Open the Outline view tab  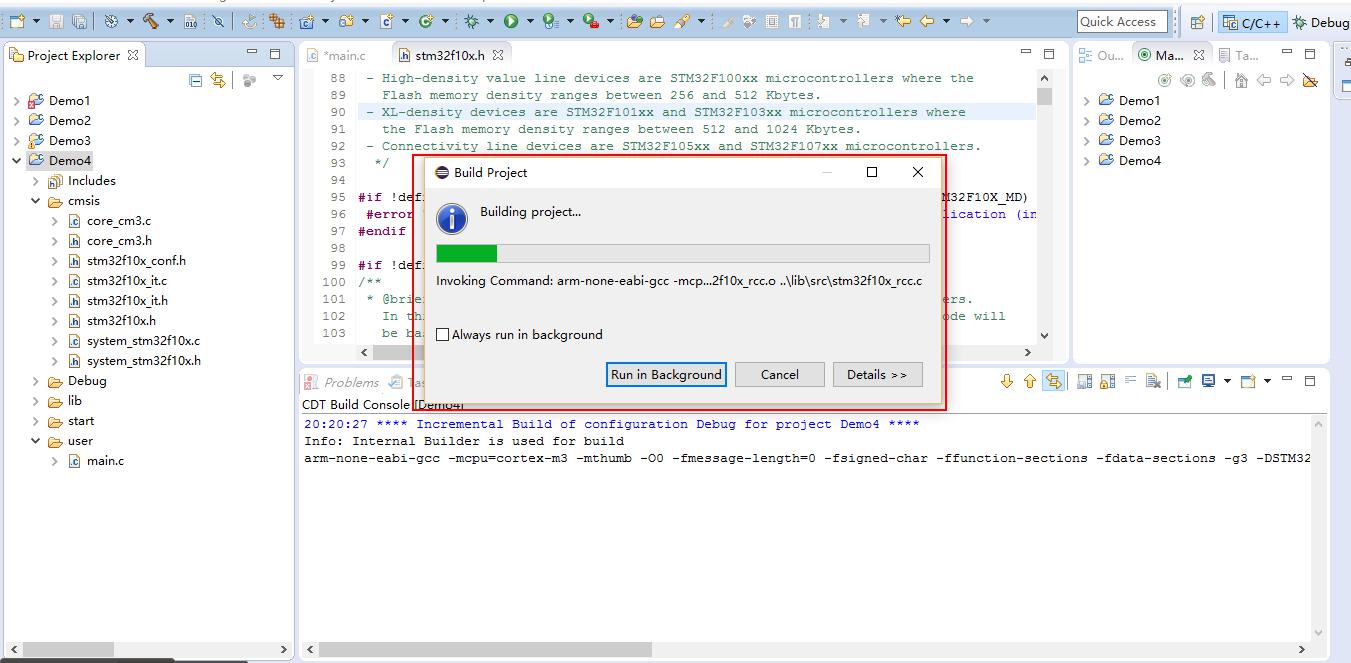tap(1102, 56)
